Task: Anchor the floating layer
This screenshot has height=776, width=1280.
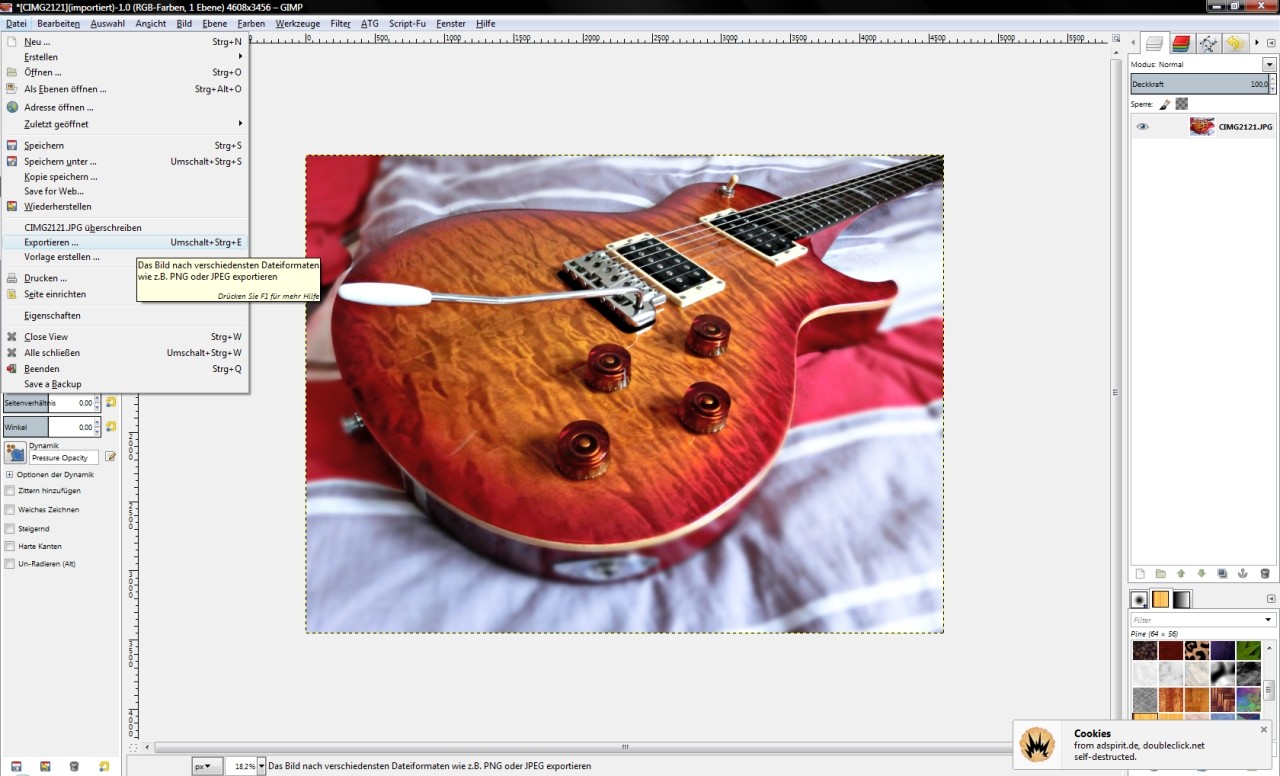Action: 1243,574
